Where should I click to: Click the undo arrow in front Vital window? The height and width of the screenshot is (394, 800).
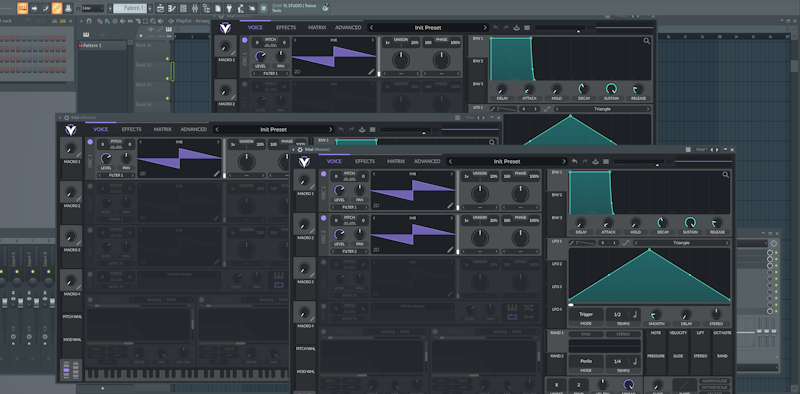point(574,161)
